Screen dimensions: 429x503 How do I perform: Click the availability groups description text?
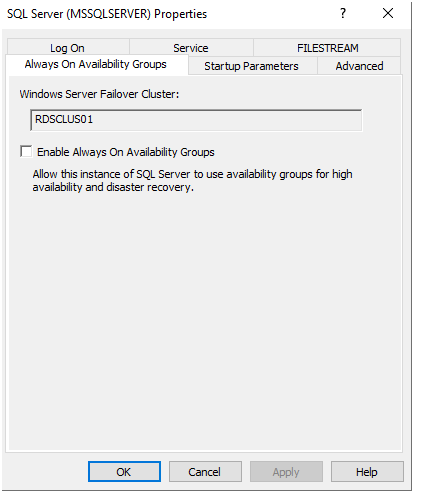click(x=192, y=180)
